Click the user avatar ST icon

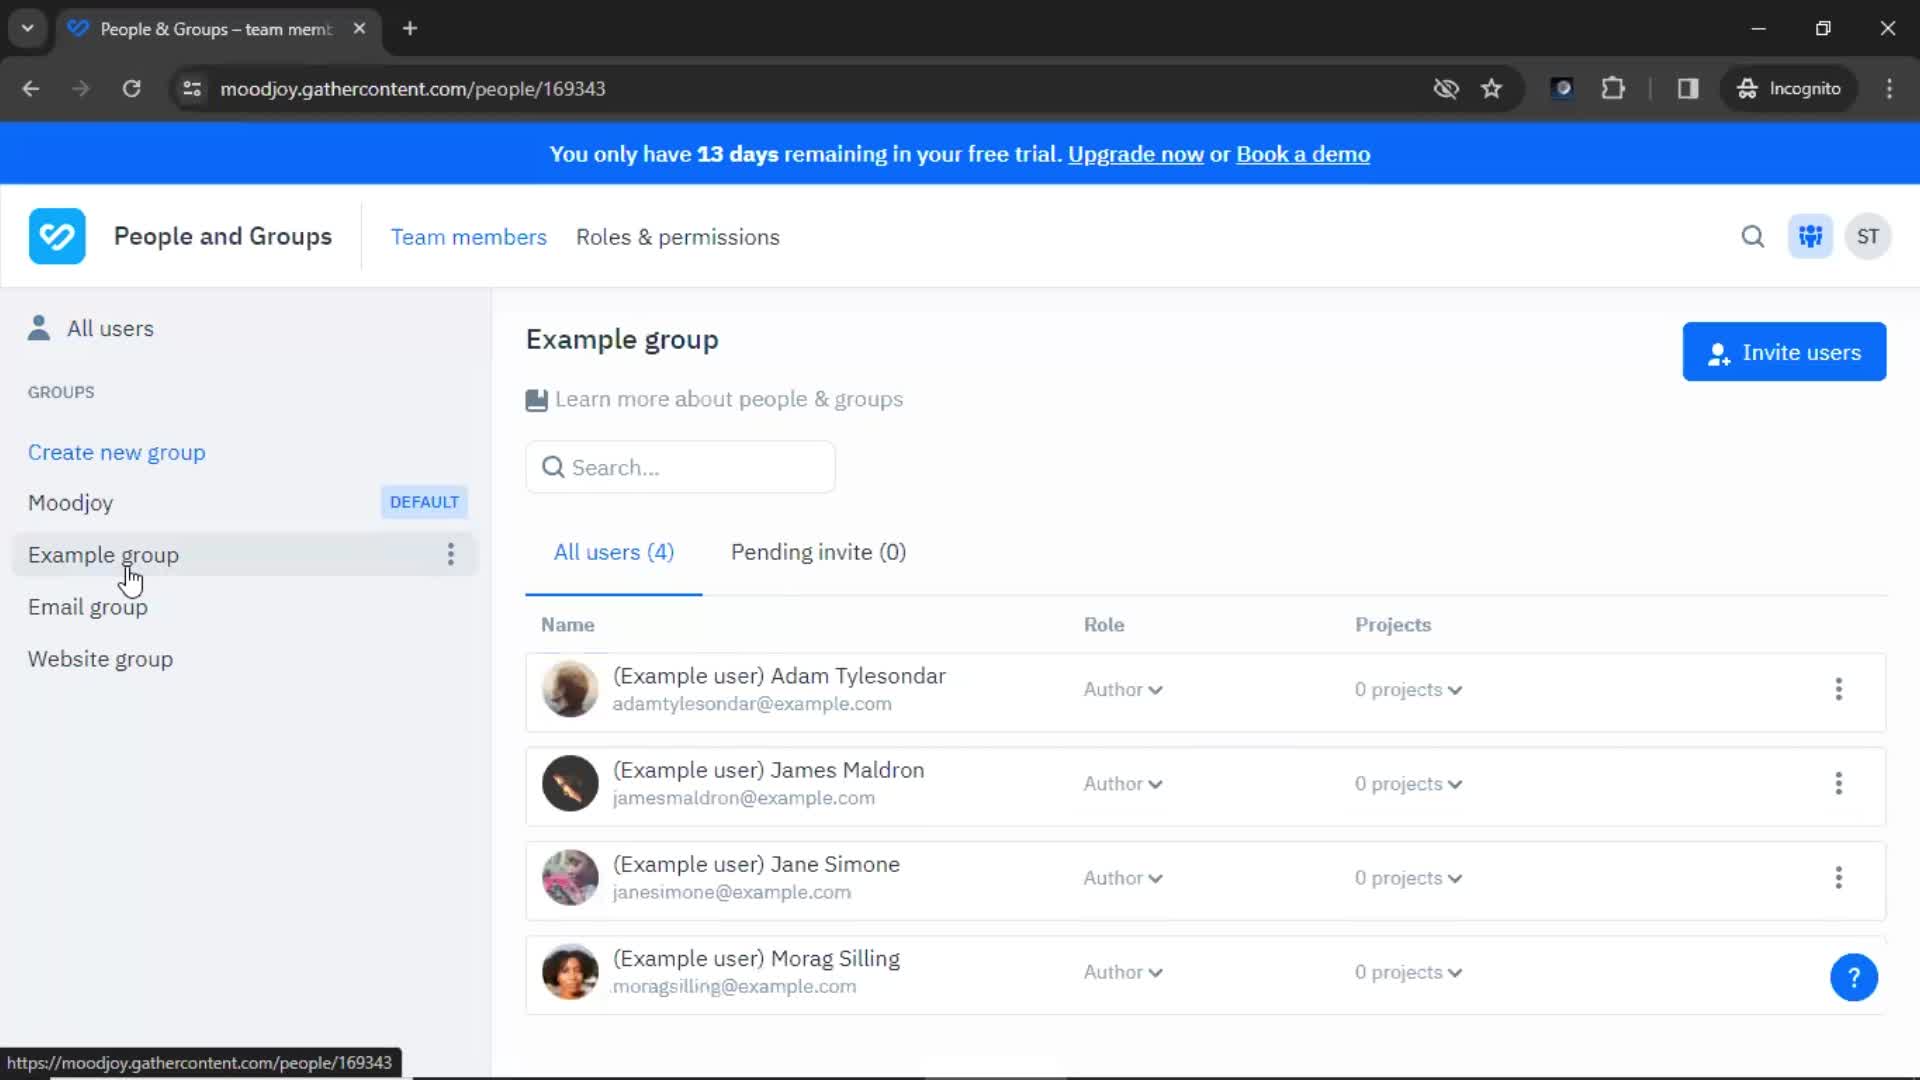point(1869,236)
